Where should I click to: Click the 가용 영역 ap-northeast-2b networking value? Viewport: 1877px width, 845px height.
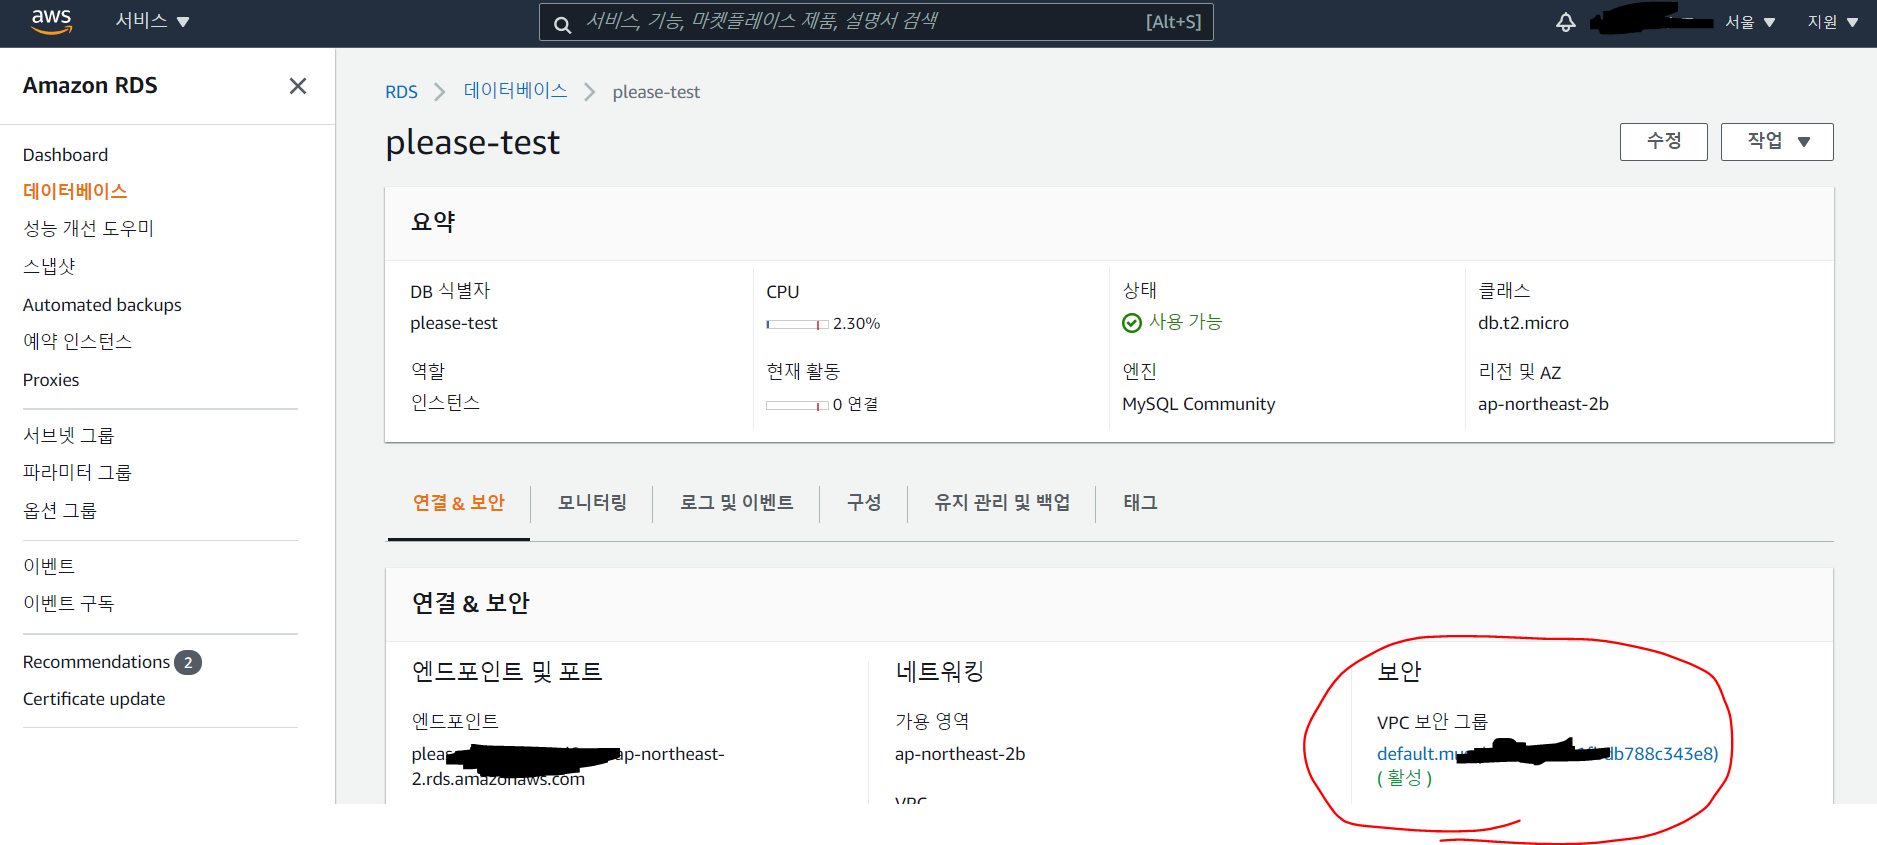point(960,754)
